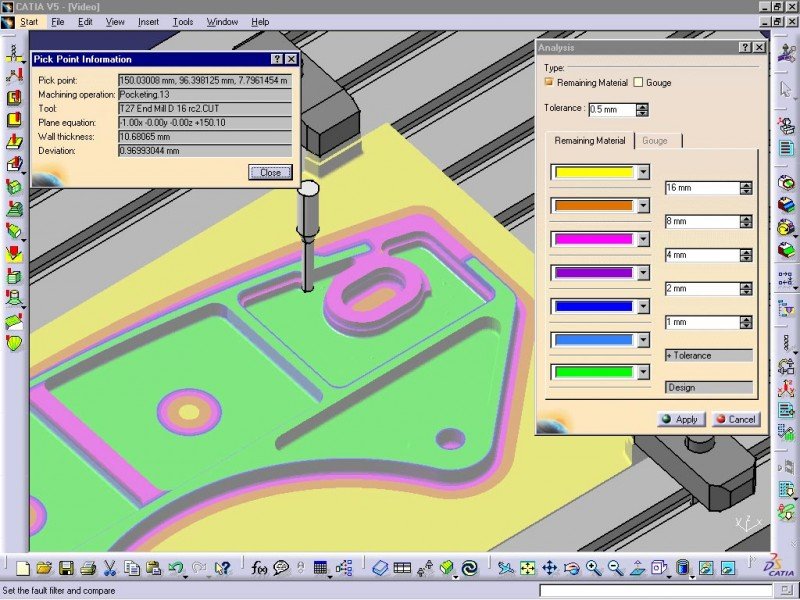Switch to the Remaining Material tab

point(590,141)
